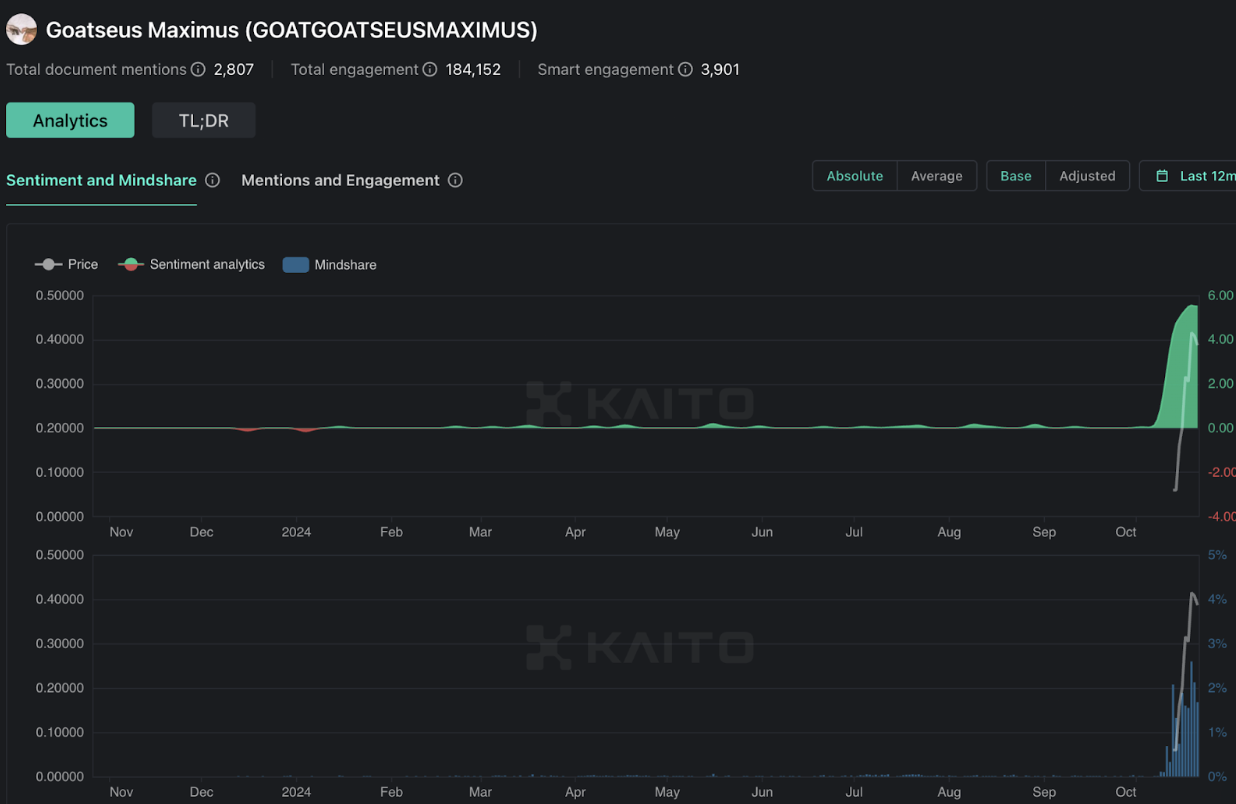Screen dimensions: 1236x804
Task: Switch to the Adjusted option
Action: tap(1087, 176)
